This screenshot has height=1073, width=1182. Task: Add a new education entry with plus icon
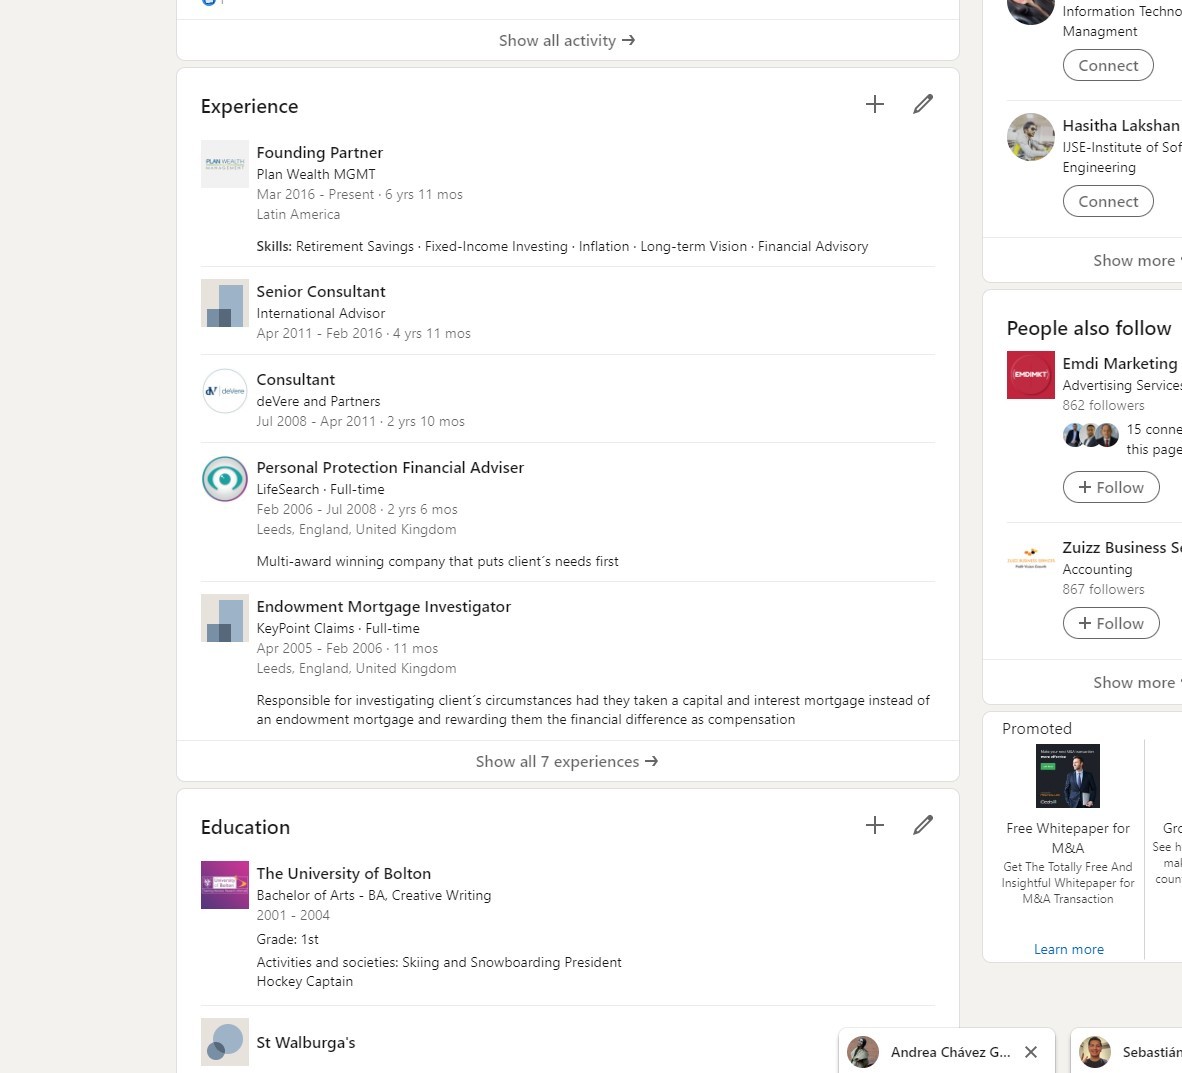[874, 825]
